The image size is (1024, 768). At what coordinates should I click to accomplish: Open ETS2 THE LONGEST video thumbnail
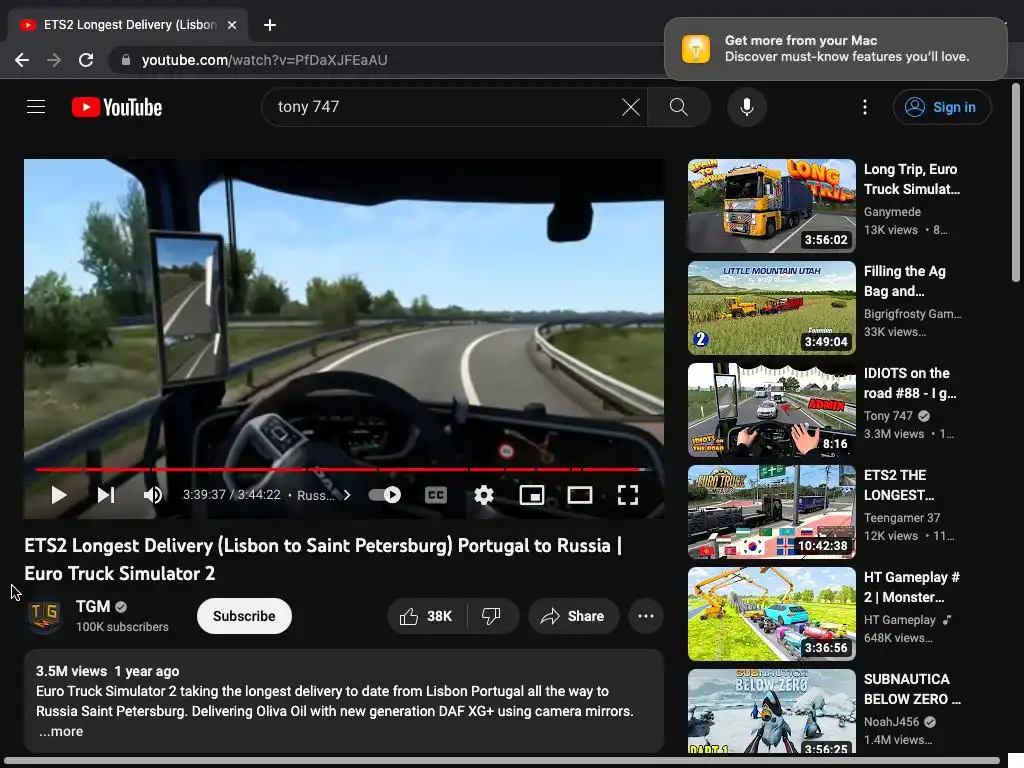coord(771,511)
